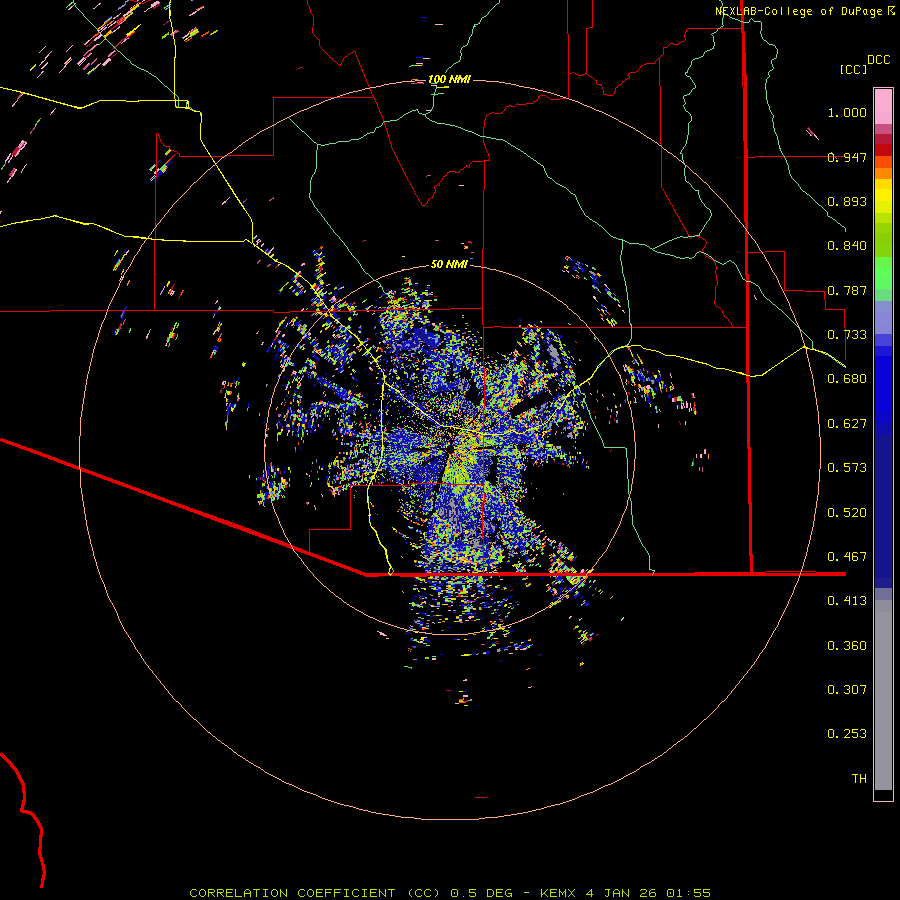This screenshot has width=900, height=900.
Task: Click the 50 NMI range ring label
Action: pos(449,264)
